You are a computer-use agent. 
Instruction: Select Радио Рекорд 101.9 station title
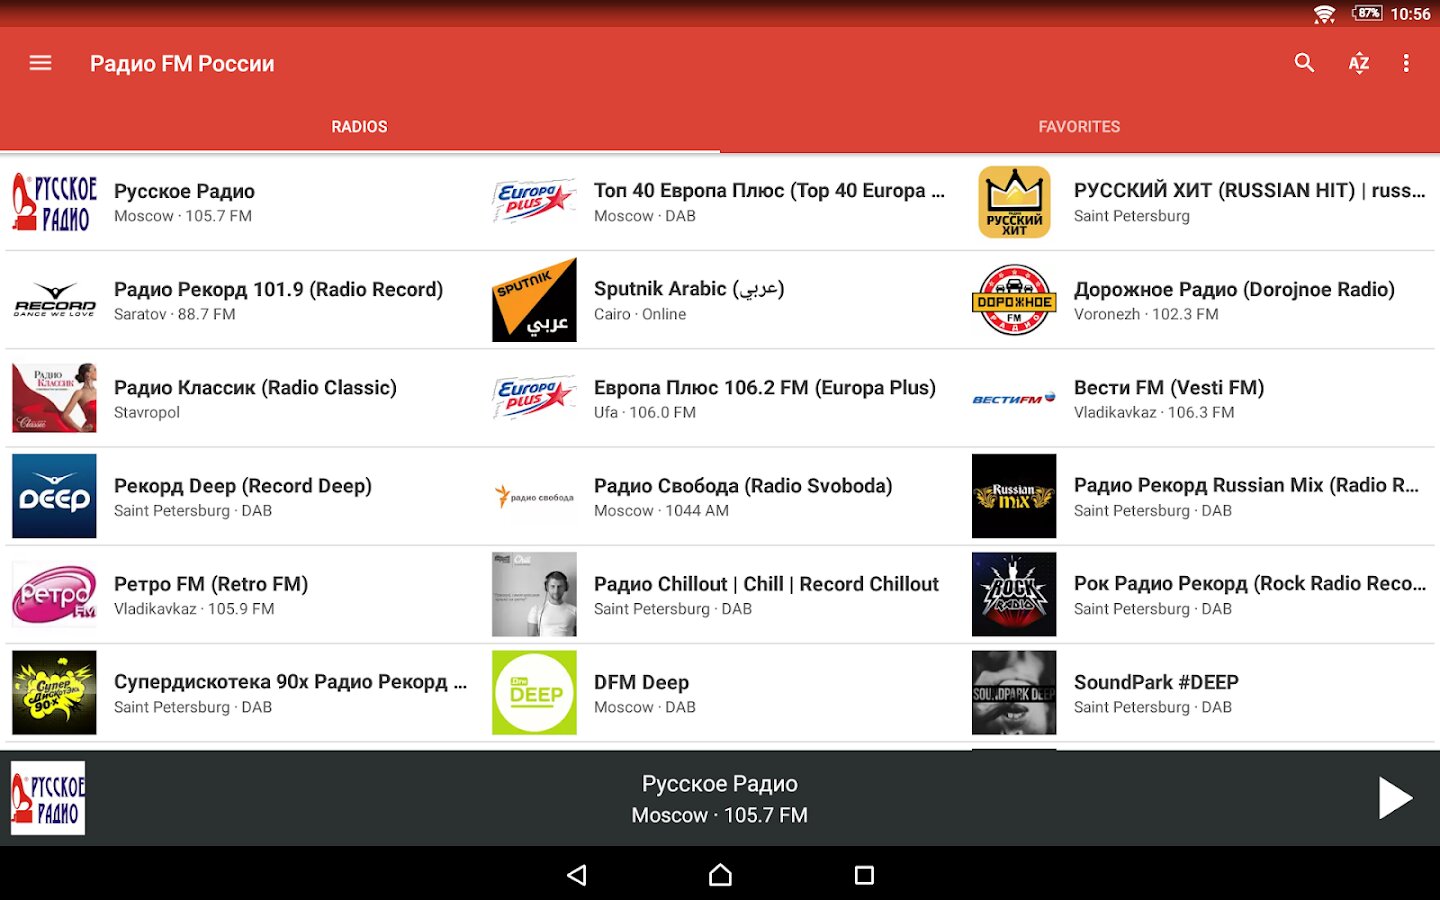278,289
